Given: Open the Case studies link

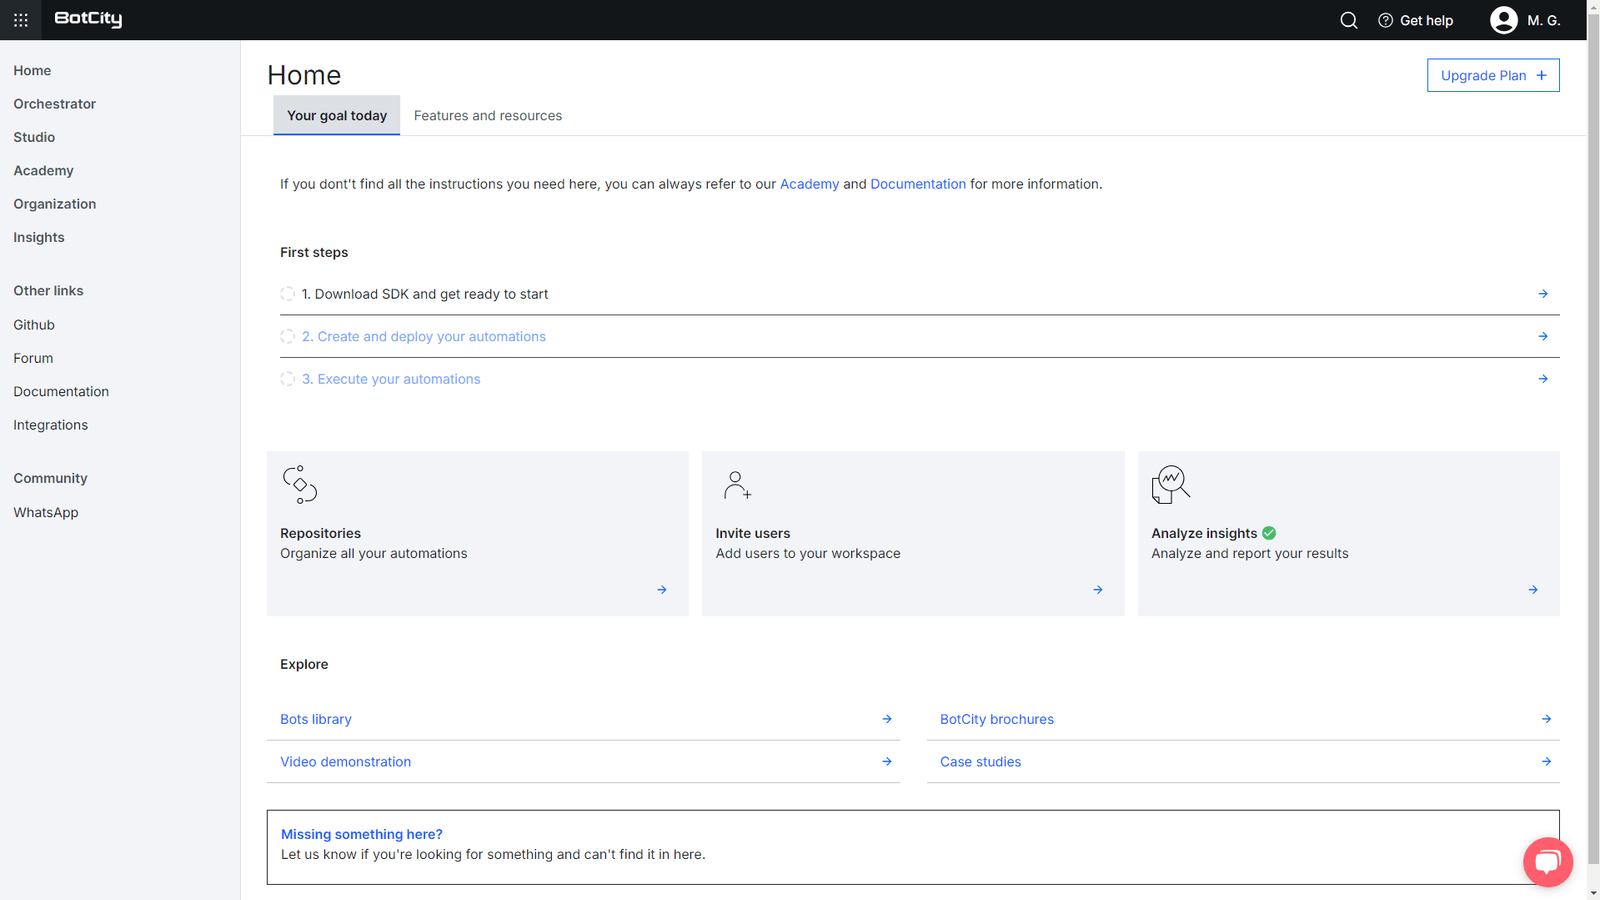Looking at the screenshot, I should click(x=980, y=762).
